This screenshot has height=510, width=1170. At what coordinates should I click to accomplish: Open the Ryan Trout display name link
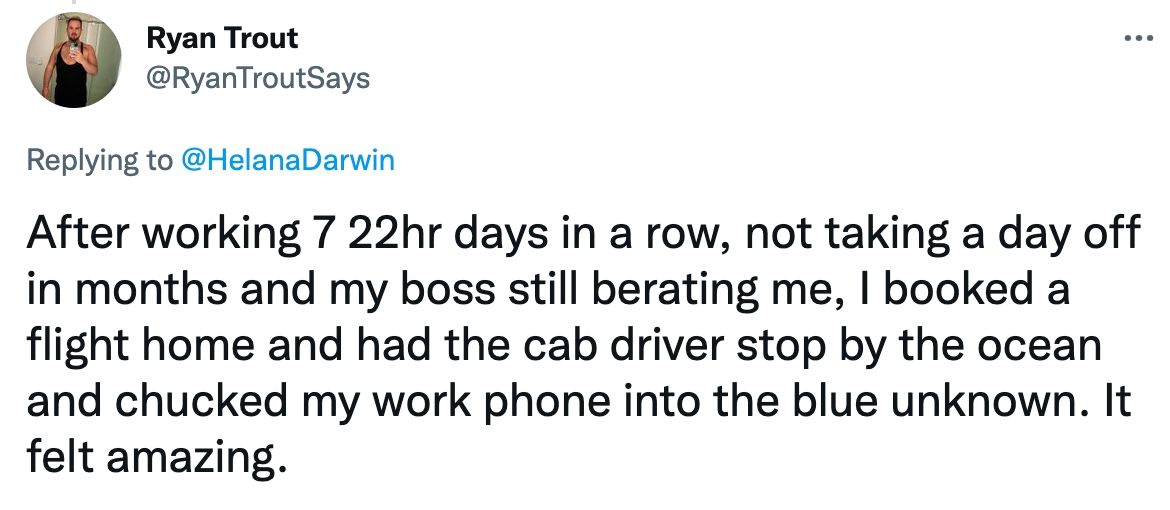pyautogui.click(x=222, y=39)
